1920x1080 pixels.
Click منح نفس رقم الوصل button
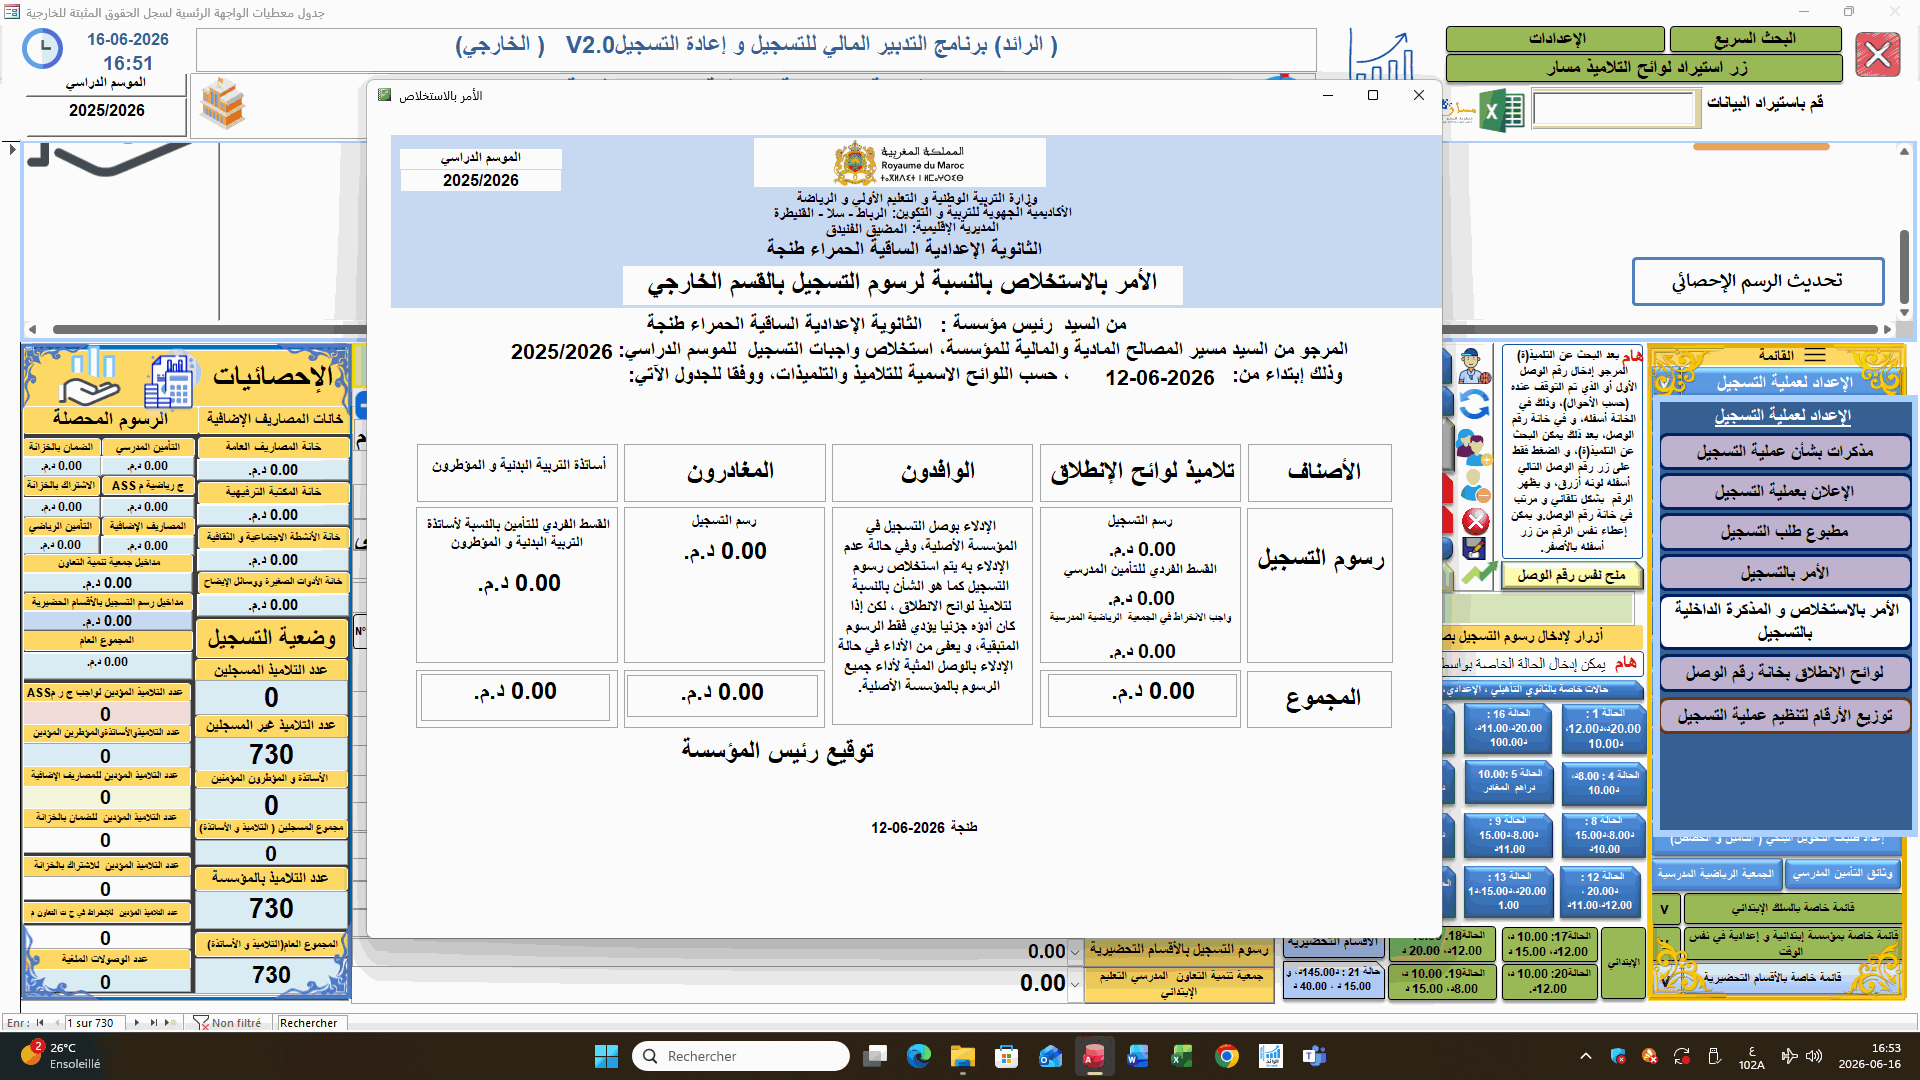point(1571,575)
